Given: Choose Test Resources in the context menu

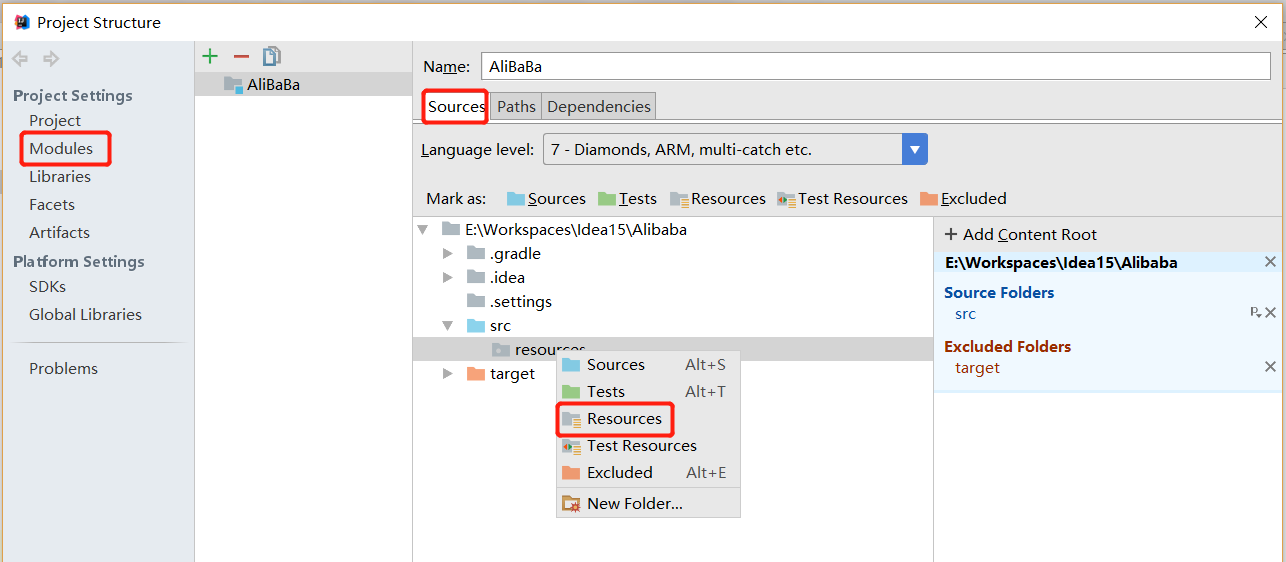Looking at the screenshot, I should point(648,445).
